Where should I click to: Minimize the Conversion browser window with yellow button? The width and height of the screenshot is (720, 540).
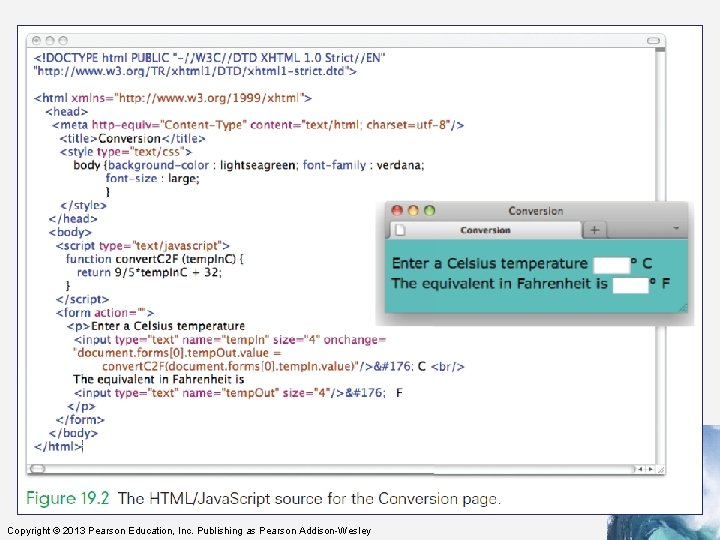413,211
